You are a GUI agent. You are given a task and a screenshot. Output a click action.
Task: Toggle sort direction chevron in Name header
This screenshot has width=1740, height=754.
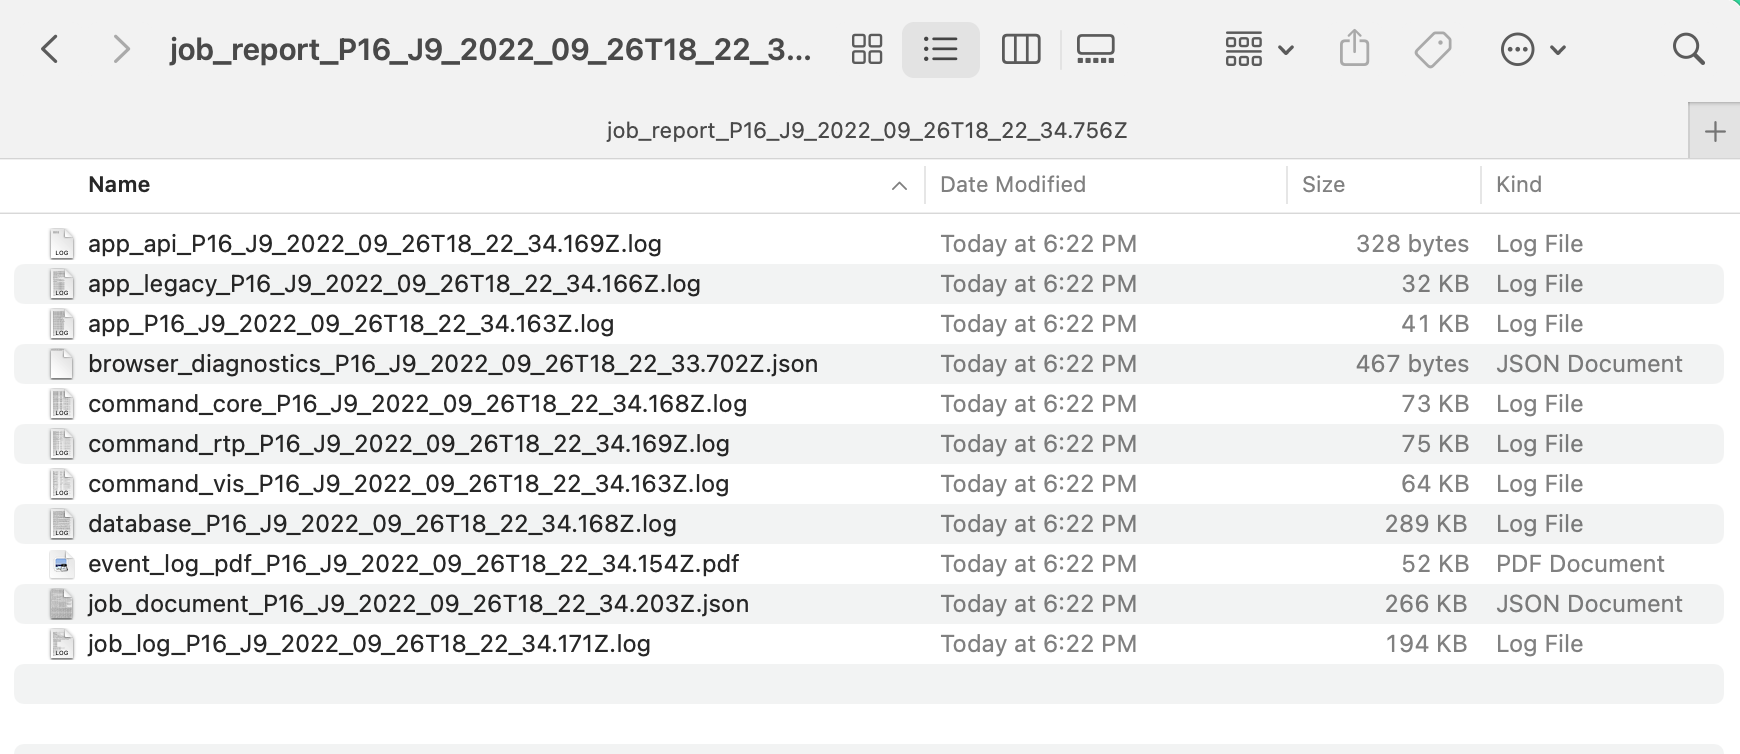pyautogui.click(x=899, y=186)
